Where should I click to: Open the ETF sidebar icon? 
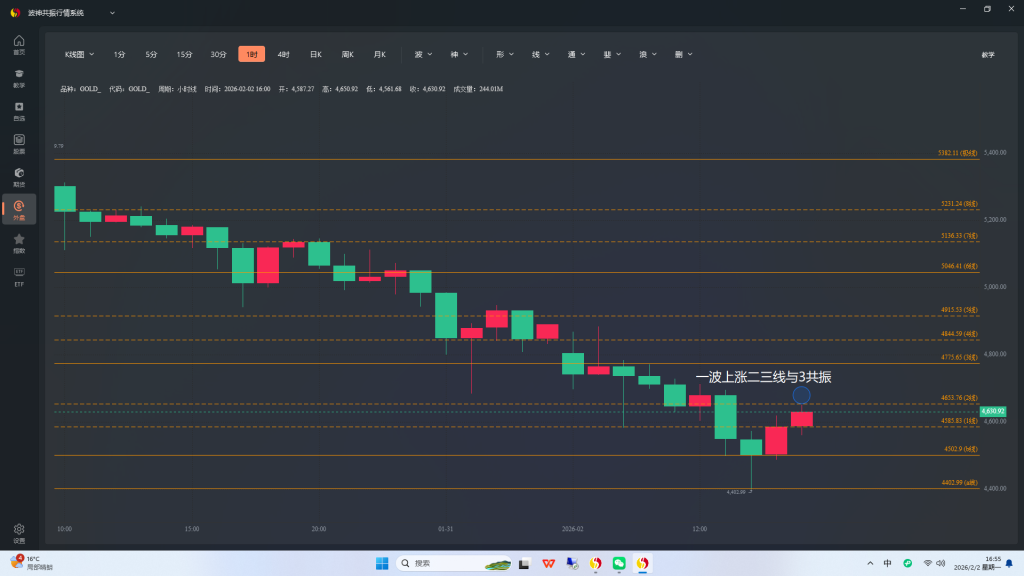[x=19, y=275]
